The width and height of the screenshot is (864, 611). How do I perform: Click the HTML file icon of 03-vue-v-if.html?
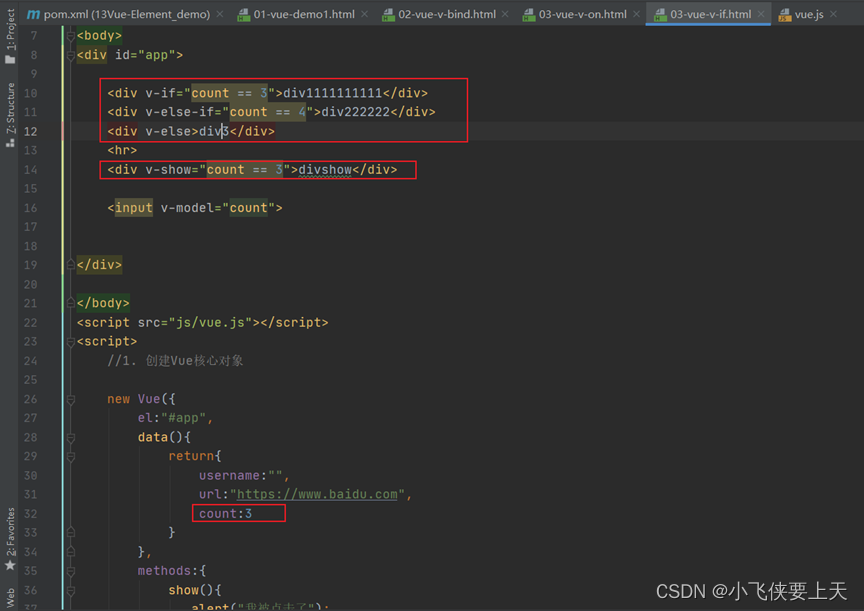(x=660, y=15)
